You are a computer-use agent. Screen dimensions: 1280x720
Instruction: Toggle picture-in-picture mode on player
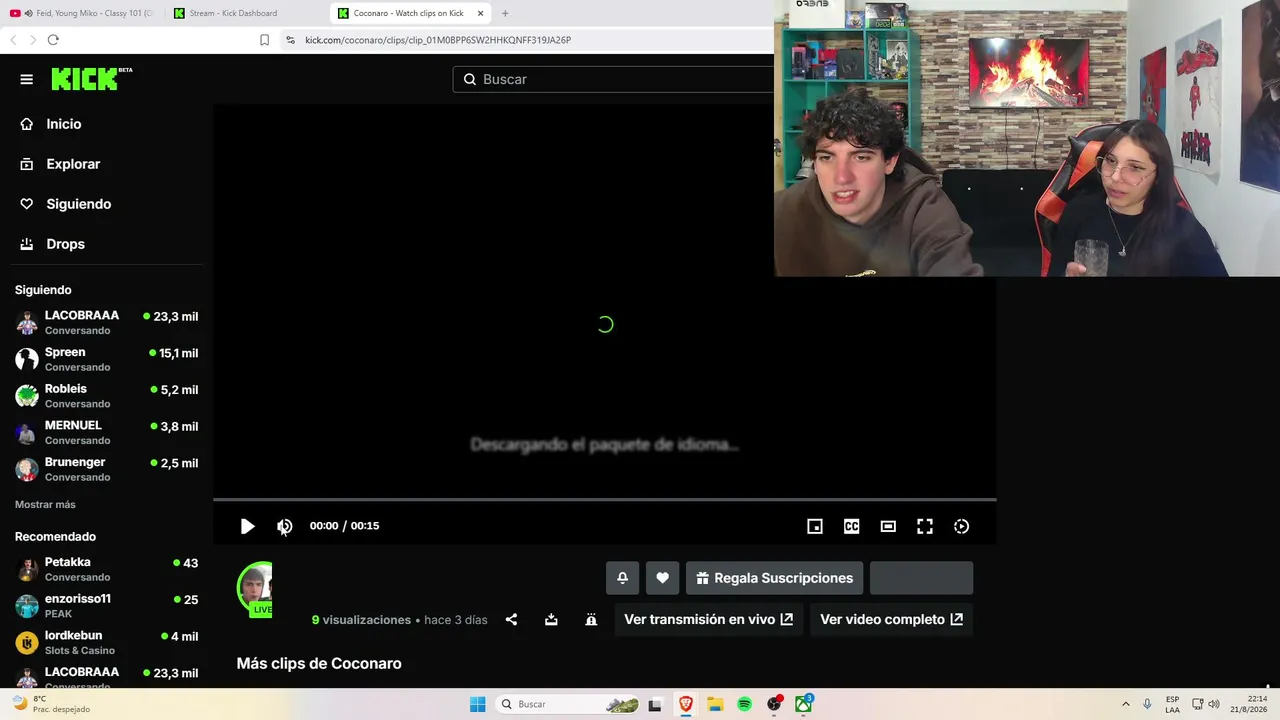coord(815,526)
